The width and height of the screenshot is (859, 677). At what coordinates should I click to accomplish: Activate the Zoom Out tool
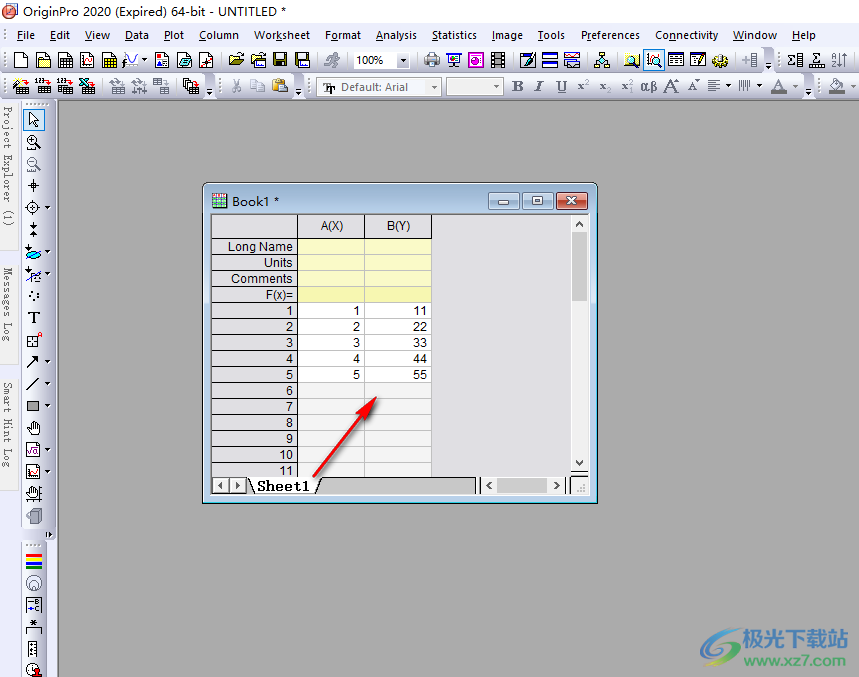click(33, 164)
